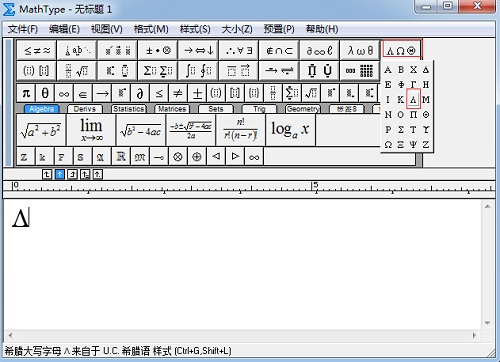Insert right arrow from the small bar
500x362 pixels.
point(102,93)
